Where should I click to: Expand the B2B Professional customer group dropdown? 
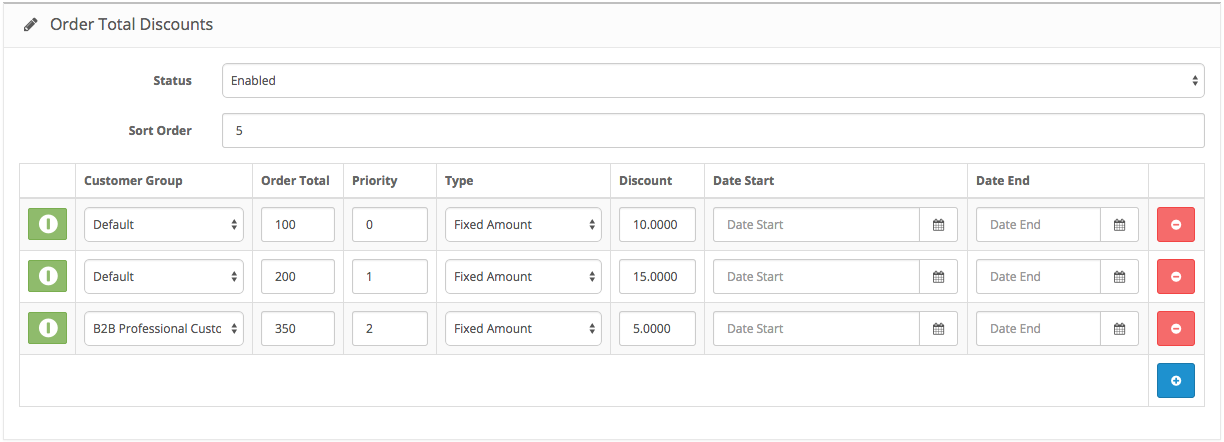(164, 329)
